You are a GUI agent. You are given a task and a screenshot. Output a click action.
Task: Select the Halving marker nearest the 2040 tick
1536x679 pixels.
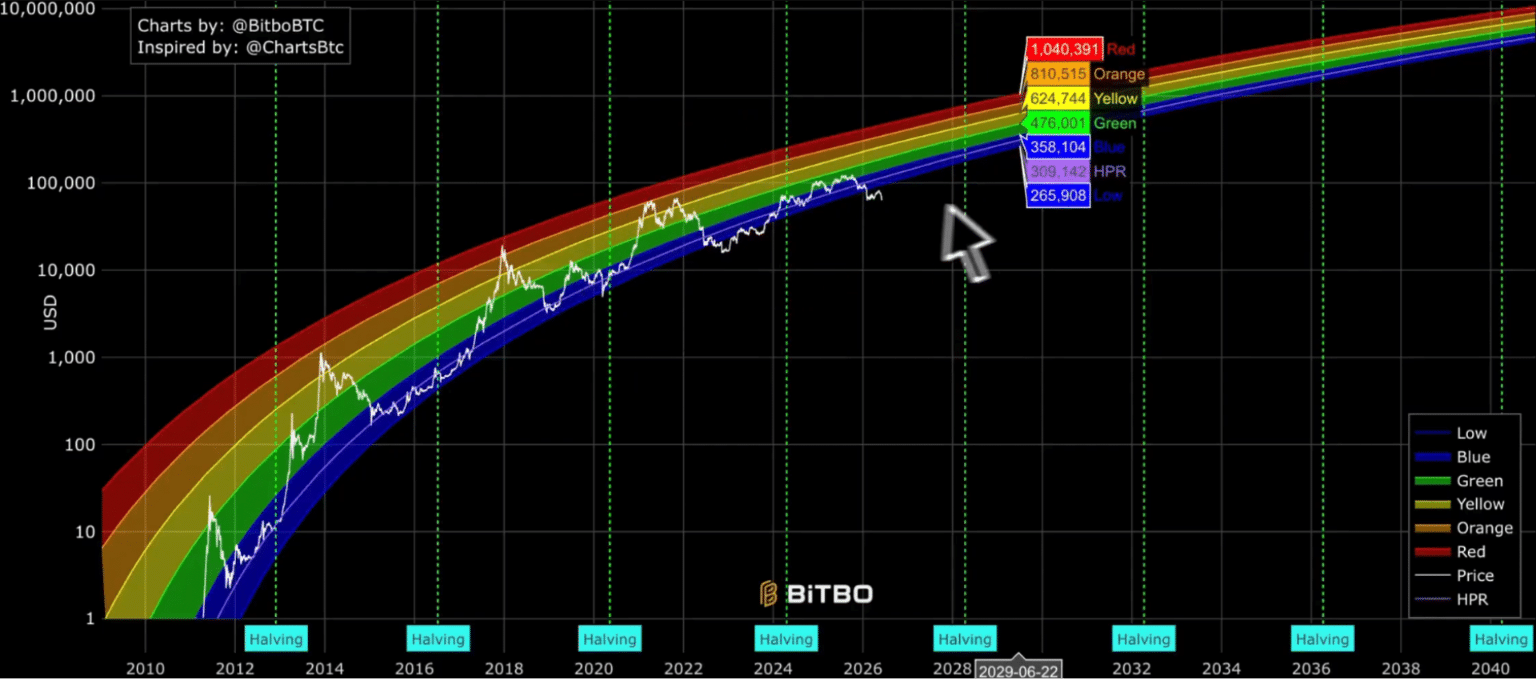1501,639
